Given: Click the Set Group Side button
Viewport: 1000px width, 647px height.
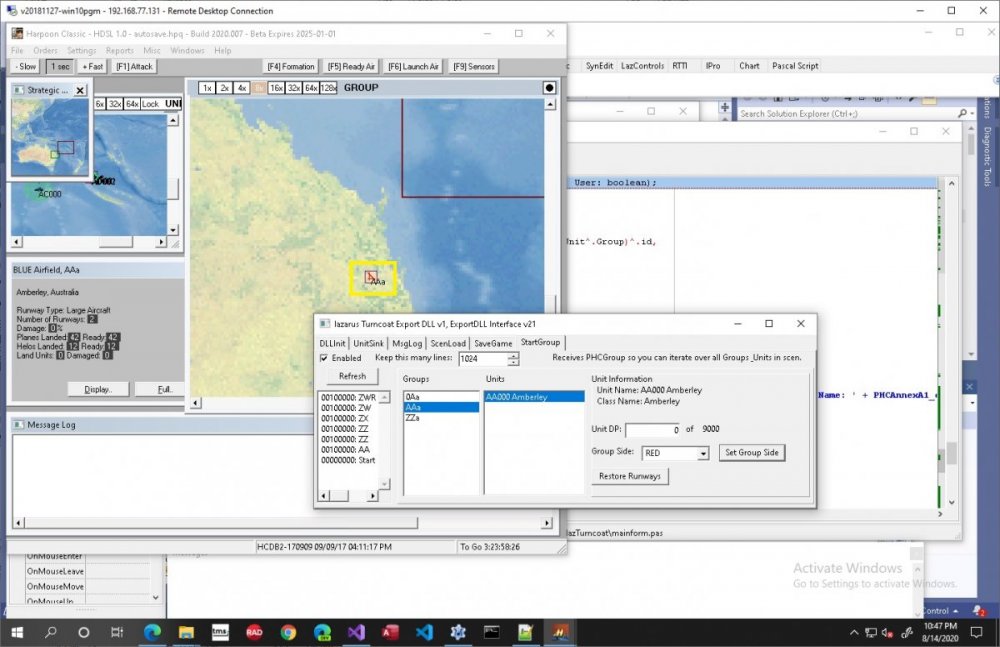Looking at the screenshot, I should click(x=752, y=452).
